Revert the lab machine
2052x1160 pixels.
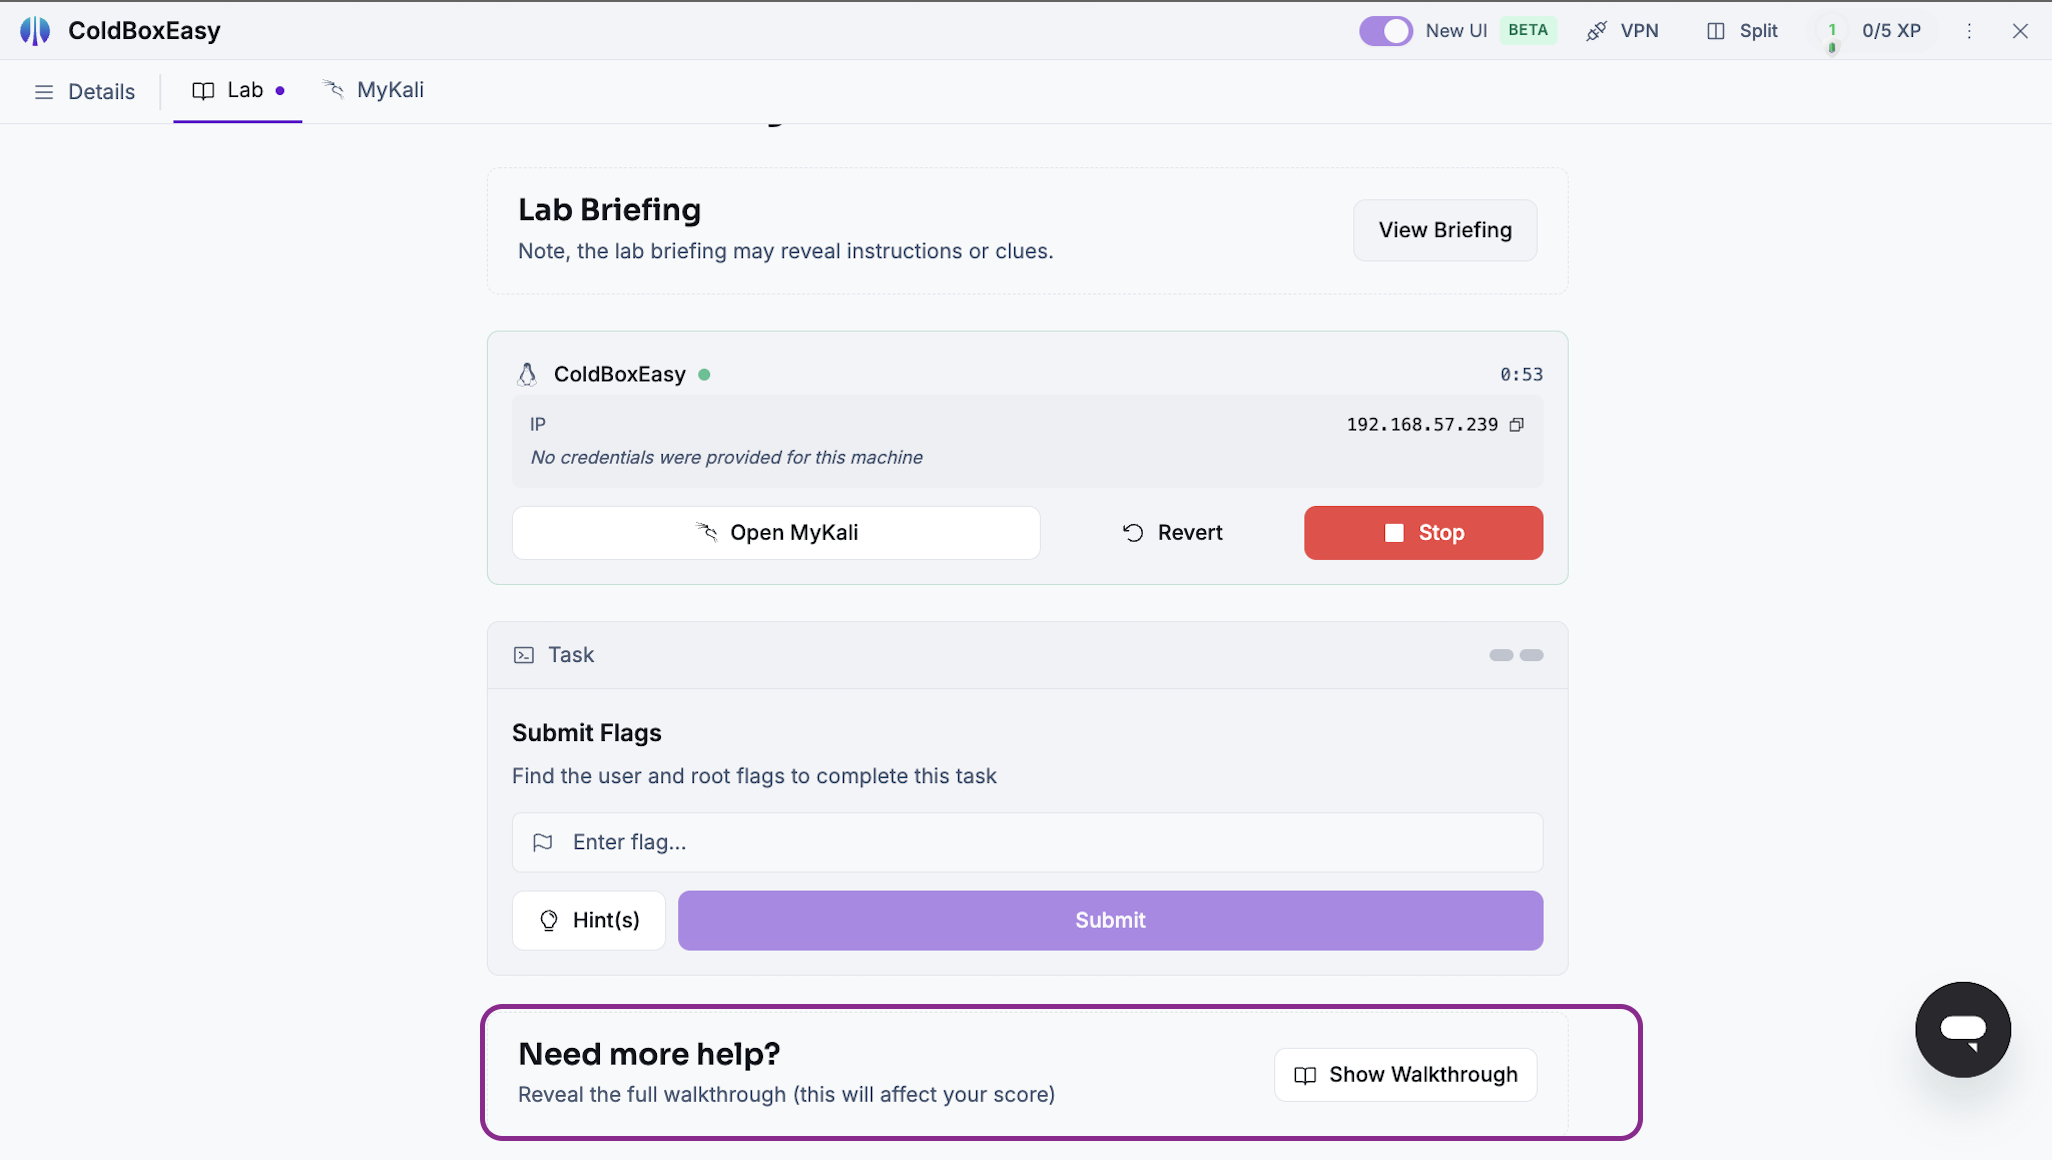[1172, 533]
